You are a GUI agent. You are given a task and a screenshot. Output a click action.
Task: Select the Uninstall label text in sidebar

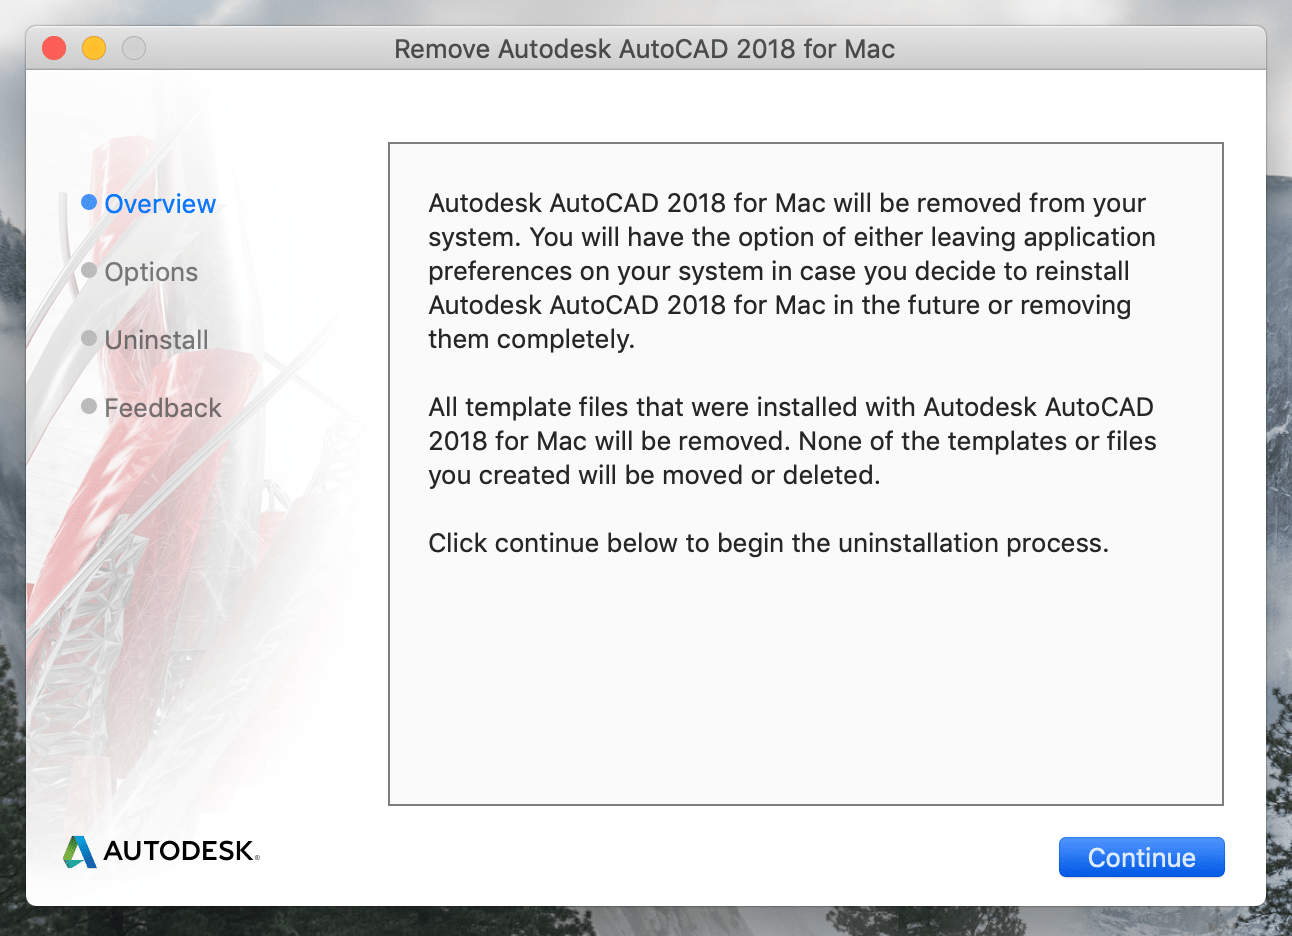[156, 340]
